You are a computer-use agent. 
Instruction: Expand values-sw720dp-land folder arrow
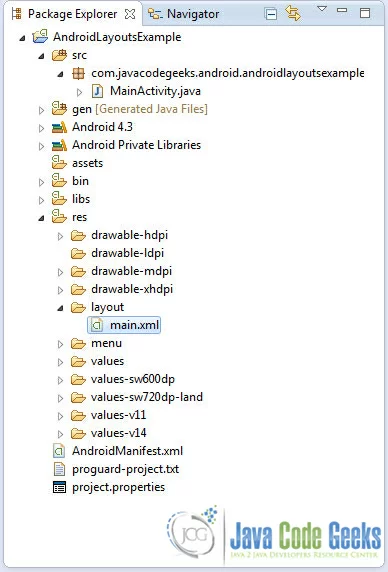(x=61, y=398)
